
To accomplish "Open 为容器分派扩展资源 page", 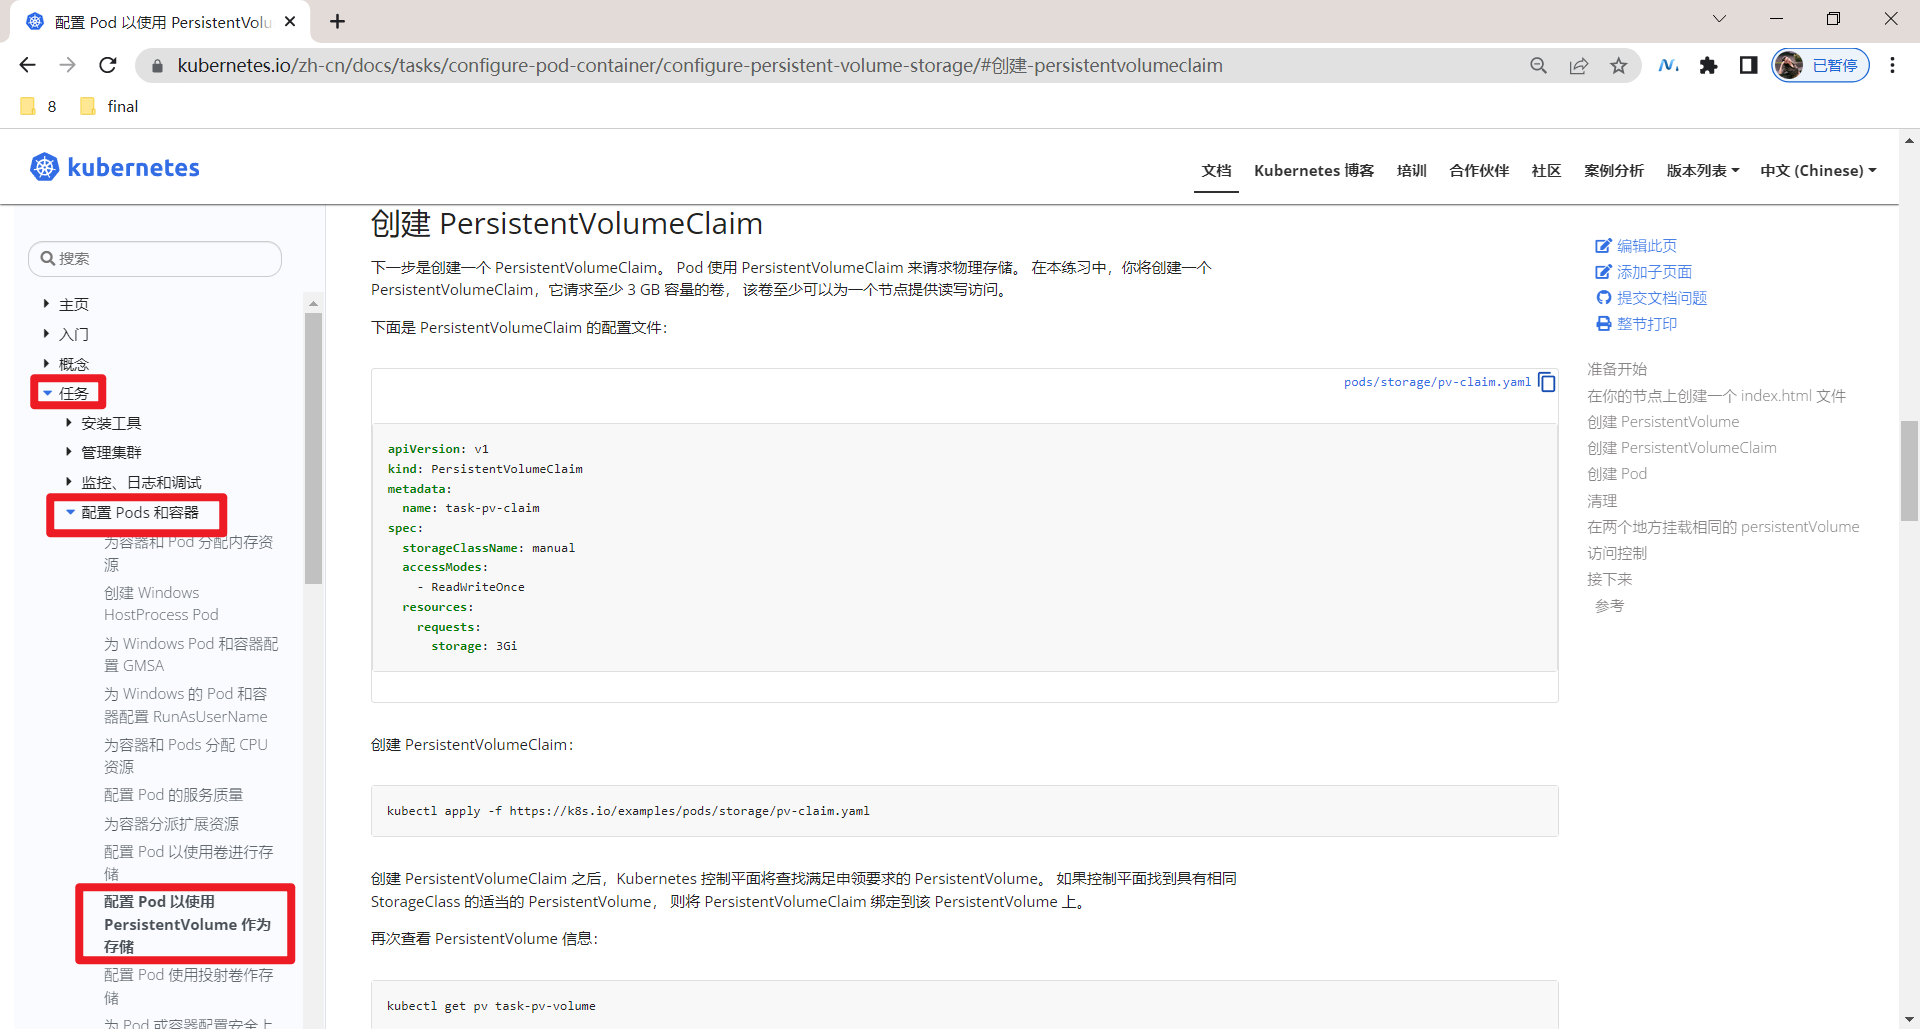I will [172, 824].
